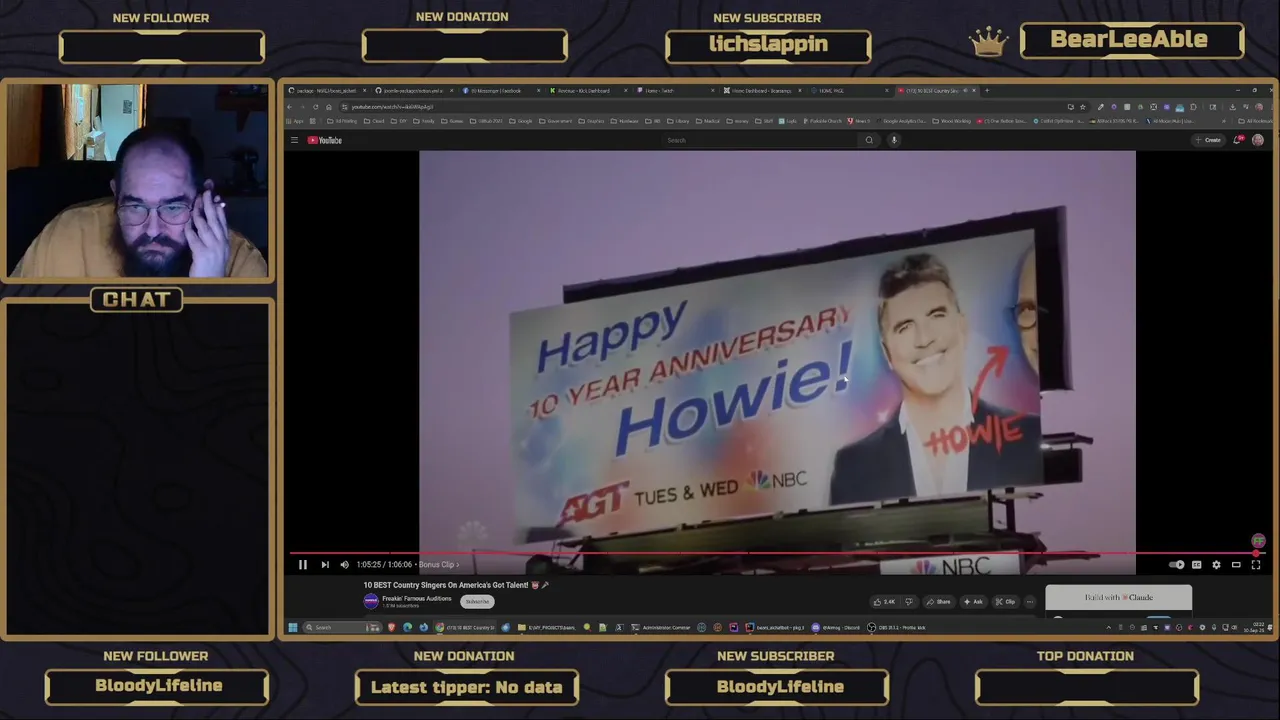Open more actions ellipsis below video
The image size is (1280, 720).
tap(1030, 602)
